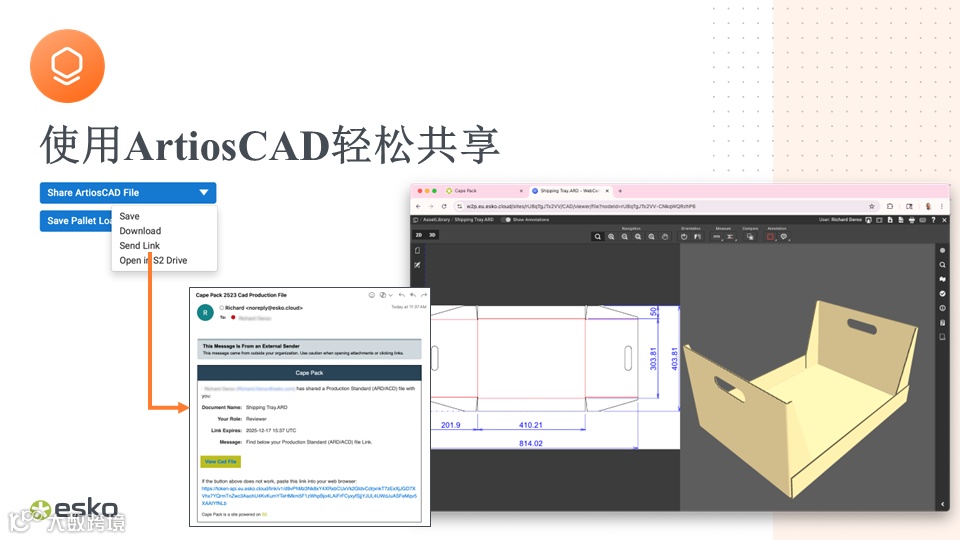Switch to the Shipping Tray.ARD browser tab
The image size is (960, 540).
pos(570,191)
